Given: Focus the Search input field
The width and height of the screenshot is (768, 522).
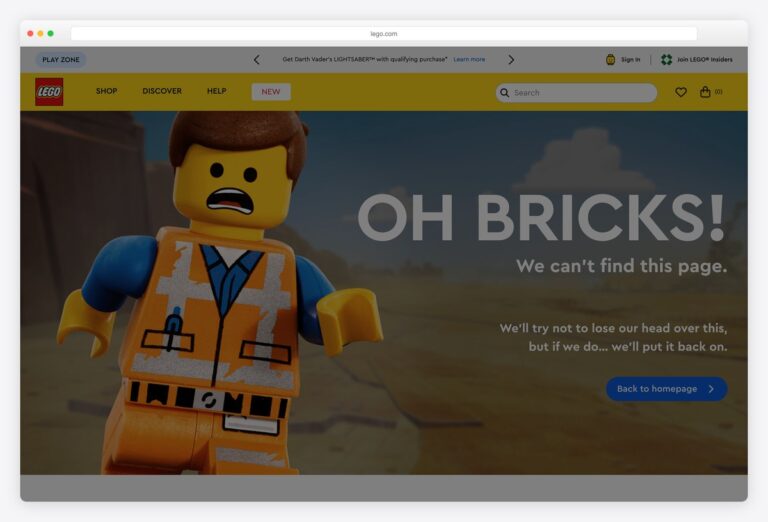Looking at the screenshot, I should point(576,93).
